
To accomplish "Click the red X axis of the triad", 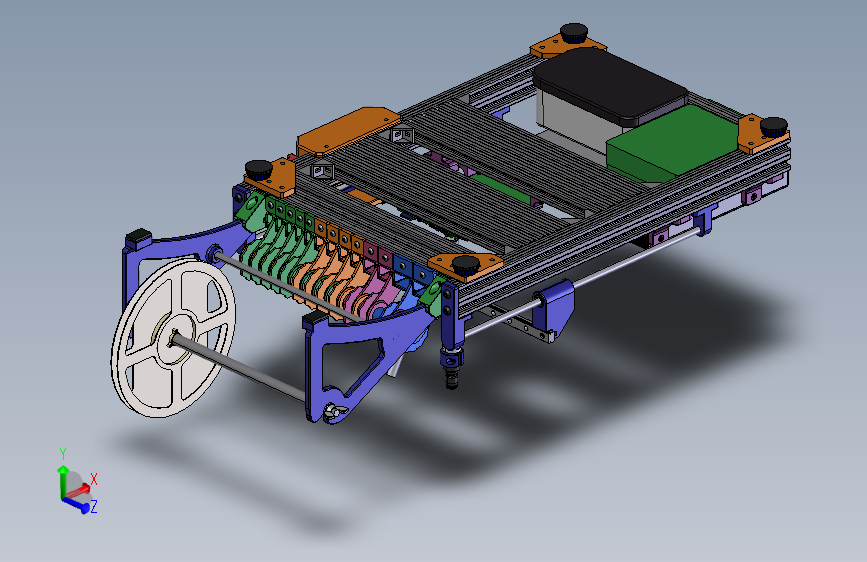I will [79, 490].
